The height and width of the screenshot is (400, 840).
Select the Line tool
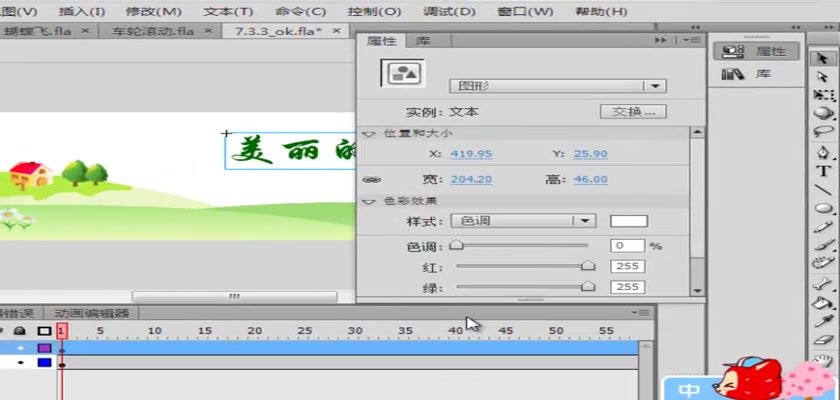point(823,190)
